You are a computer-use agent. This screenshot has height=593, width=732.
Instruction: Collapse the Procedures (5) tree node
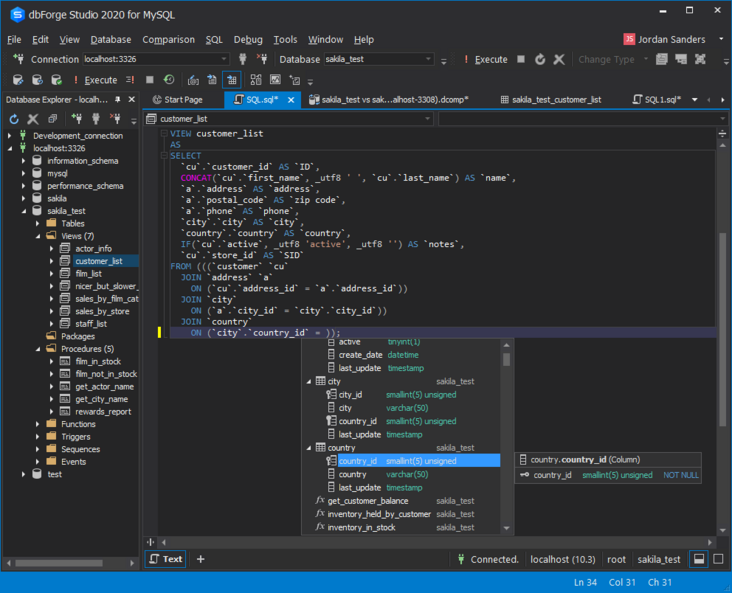click(38, 349)
